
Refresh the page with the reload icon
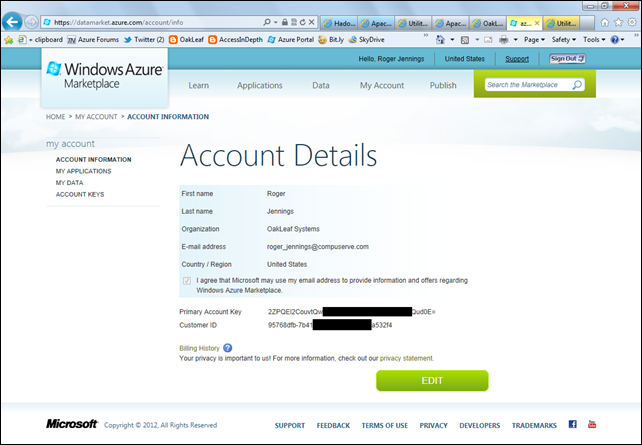(303, 22)
